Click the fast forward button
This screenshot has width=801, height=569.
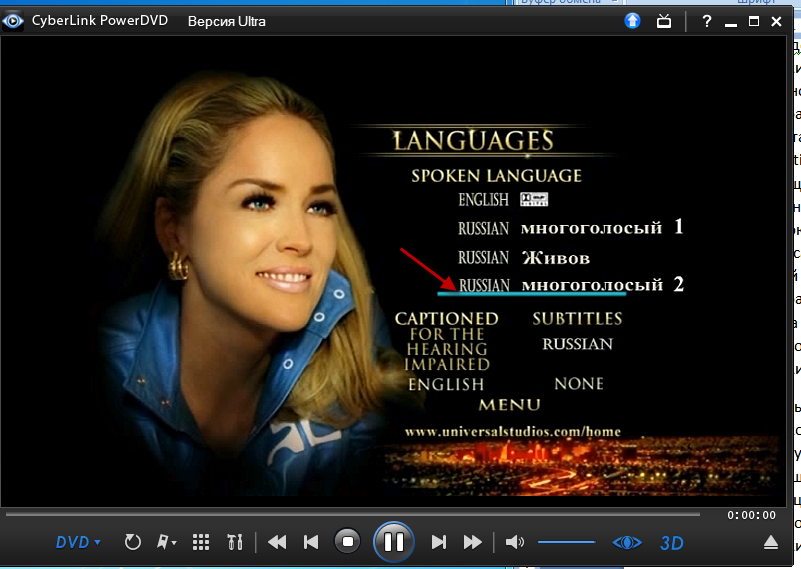(473, 542)
